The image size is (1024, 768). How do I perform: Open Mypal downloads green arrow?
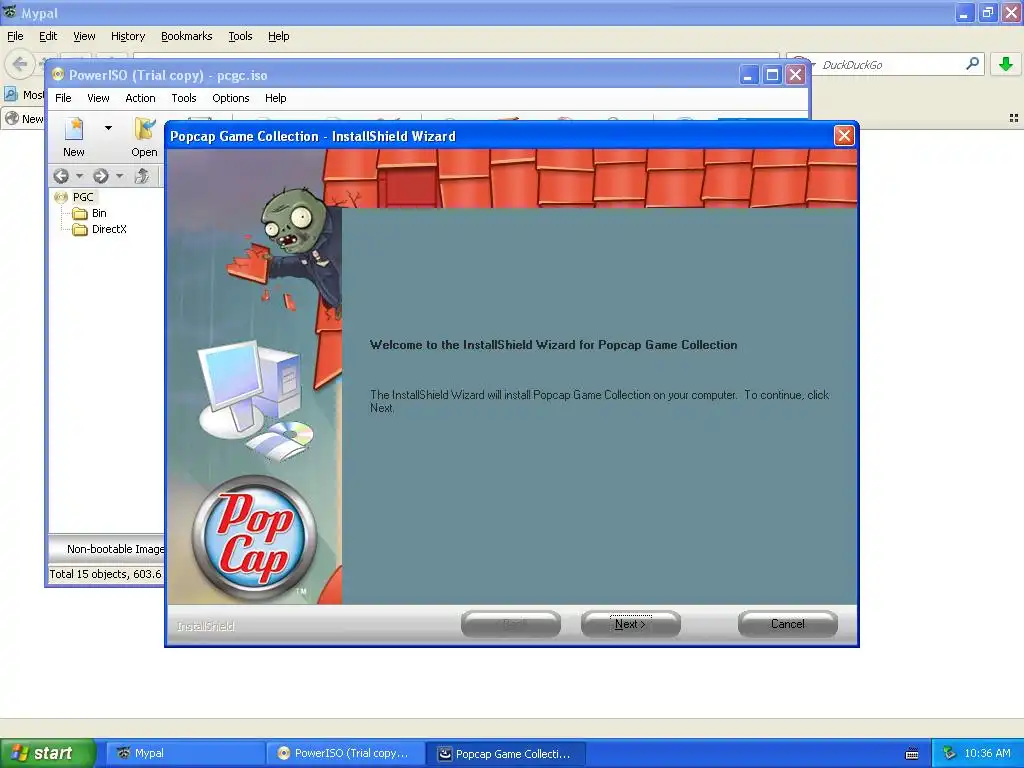pyautogui.click(x=1006, y=64)
